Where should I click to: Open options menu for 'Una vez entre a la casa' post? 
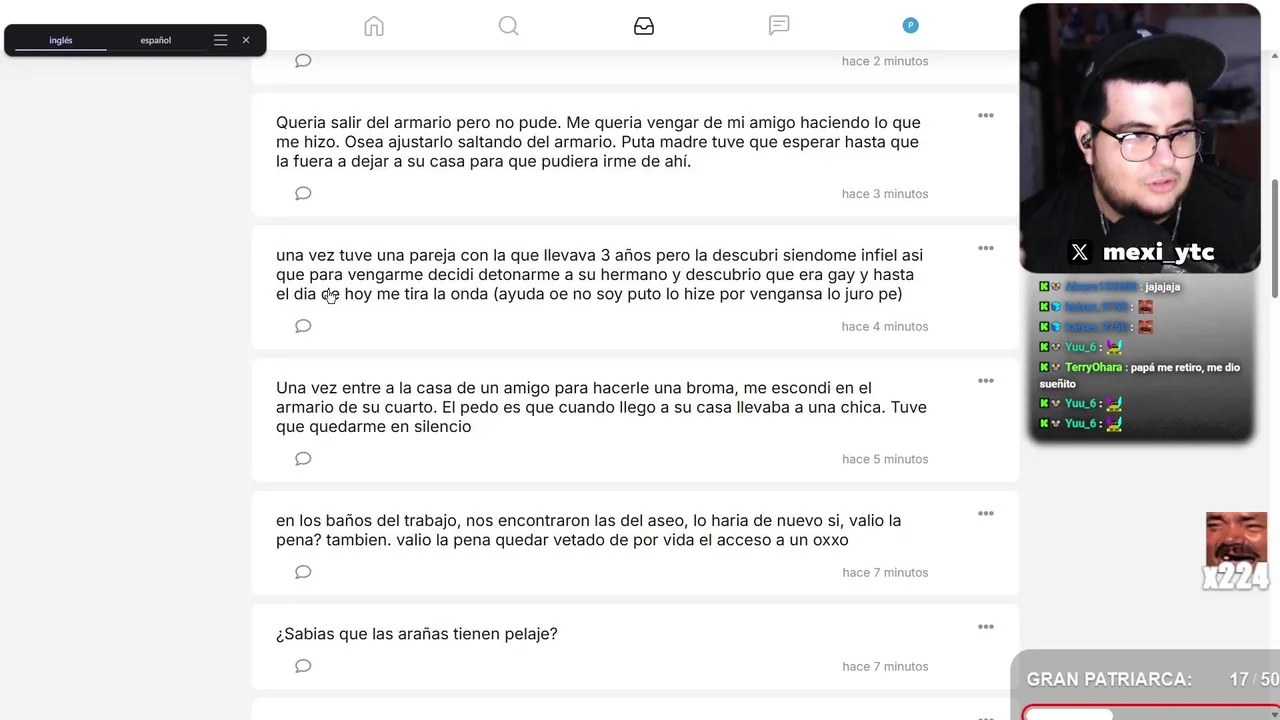coord(986,381)
